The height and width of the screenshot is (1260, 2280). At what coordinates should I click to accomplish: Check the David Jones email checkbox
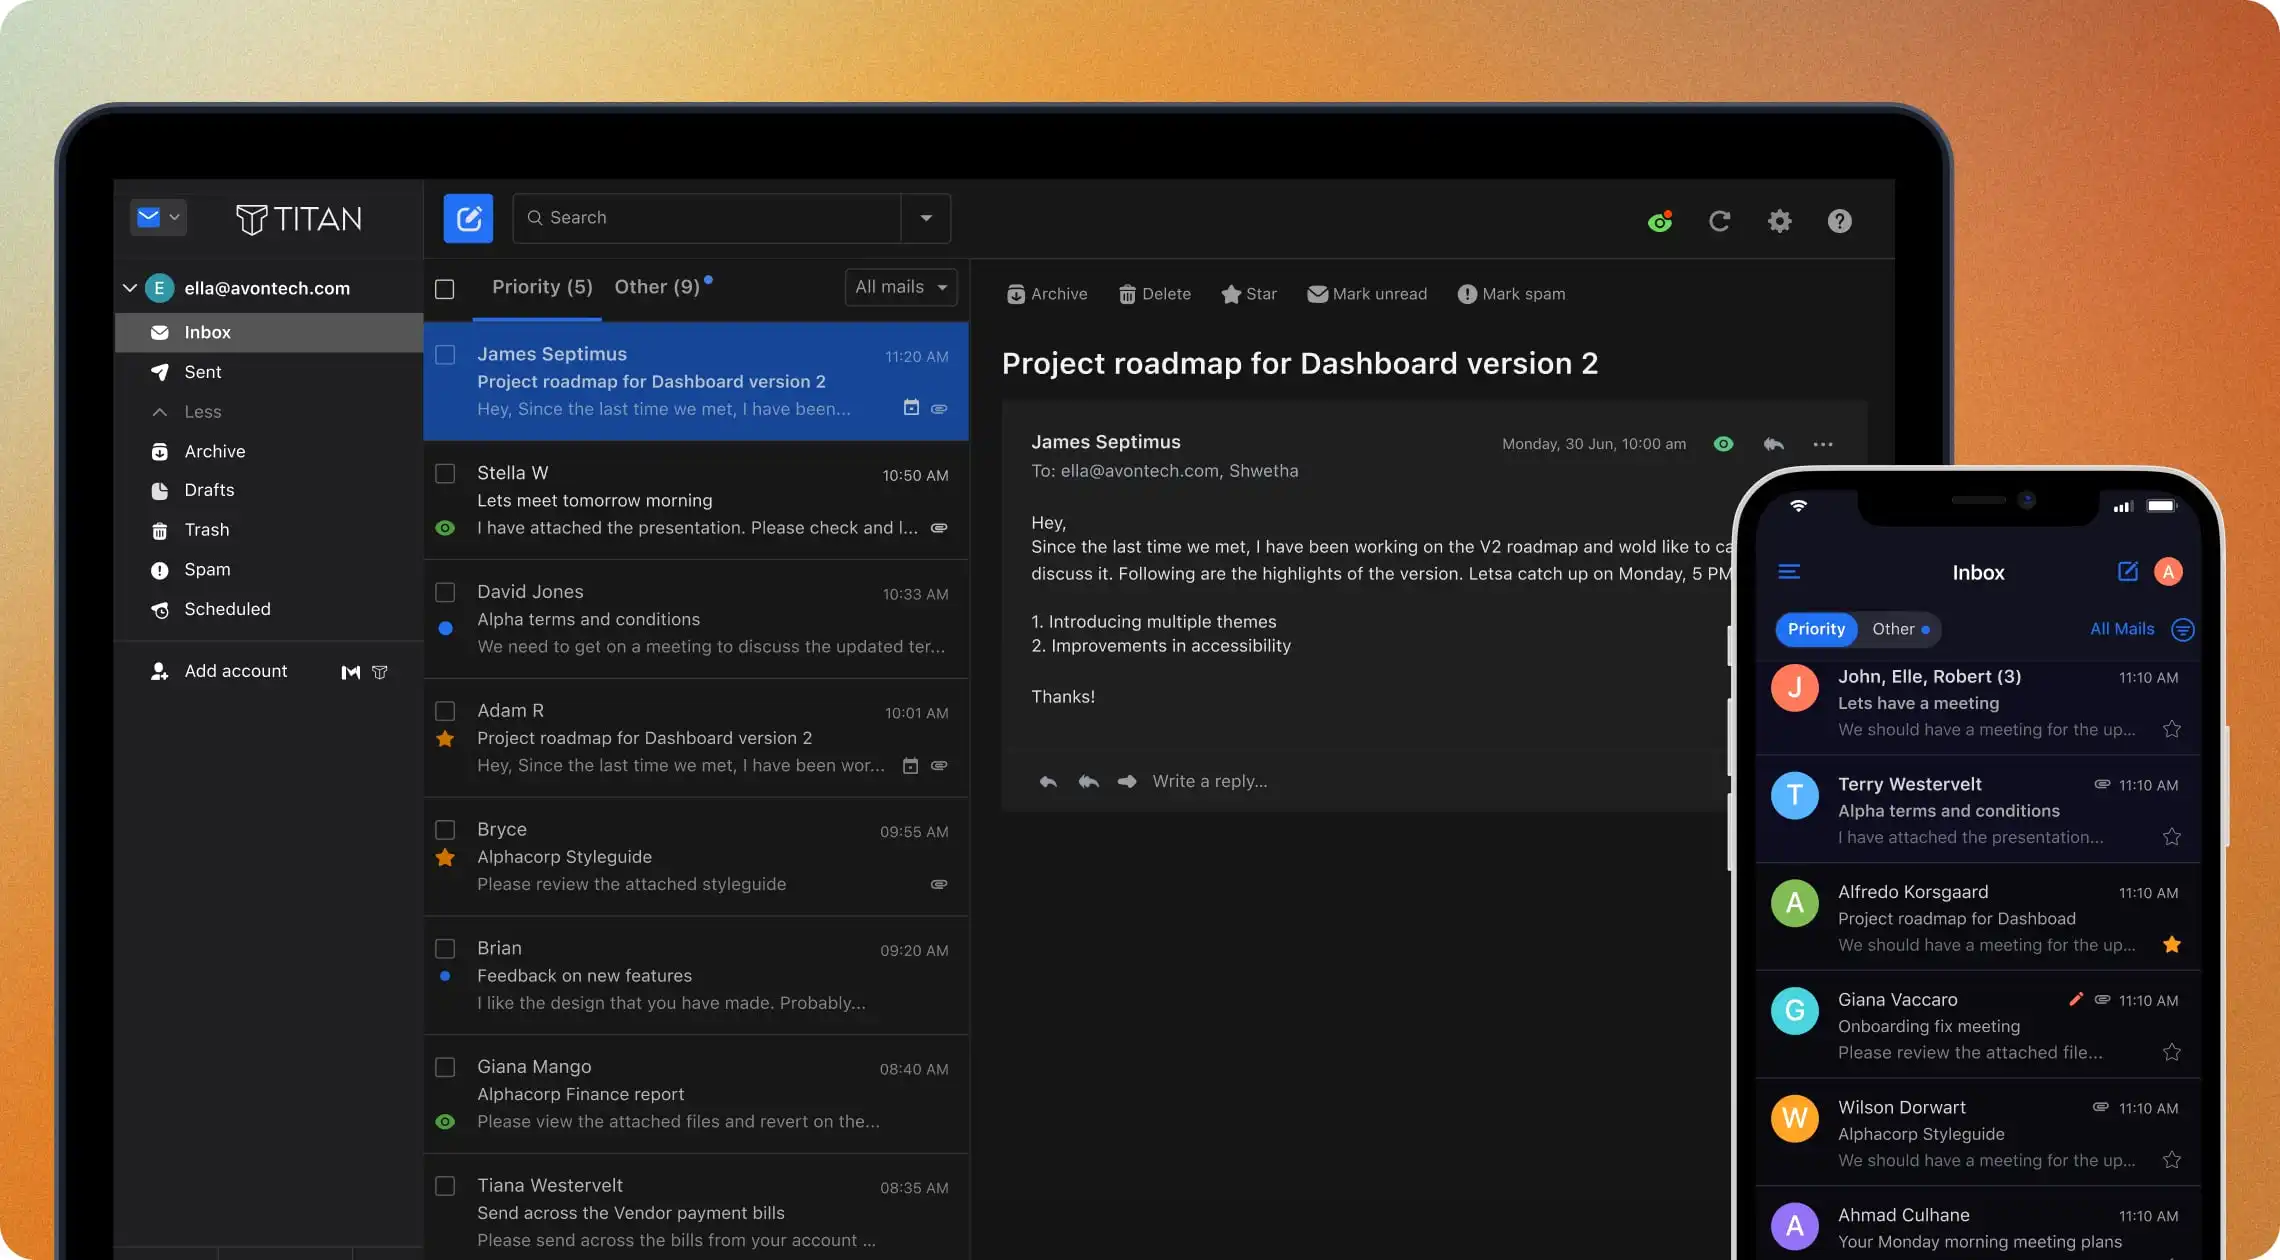pyautogui.click(x=445, y=592)
